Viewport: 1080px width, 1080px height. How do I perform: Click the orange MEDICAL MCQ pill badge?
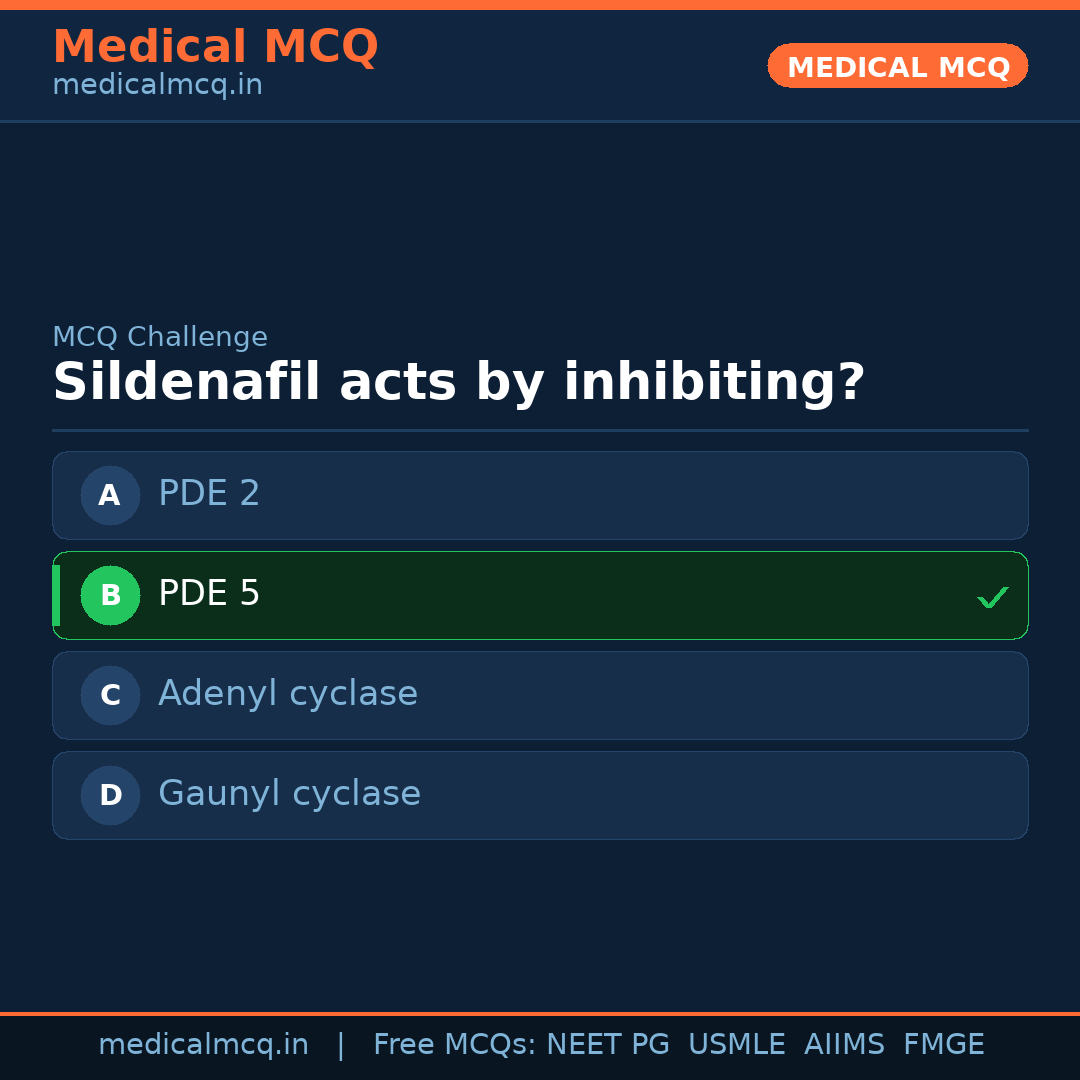click(898, 66)
